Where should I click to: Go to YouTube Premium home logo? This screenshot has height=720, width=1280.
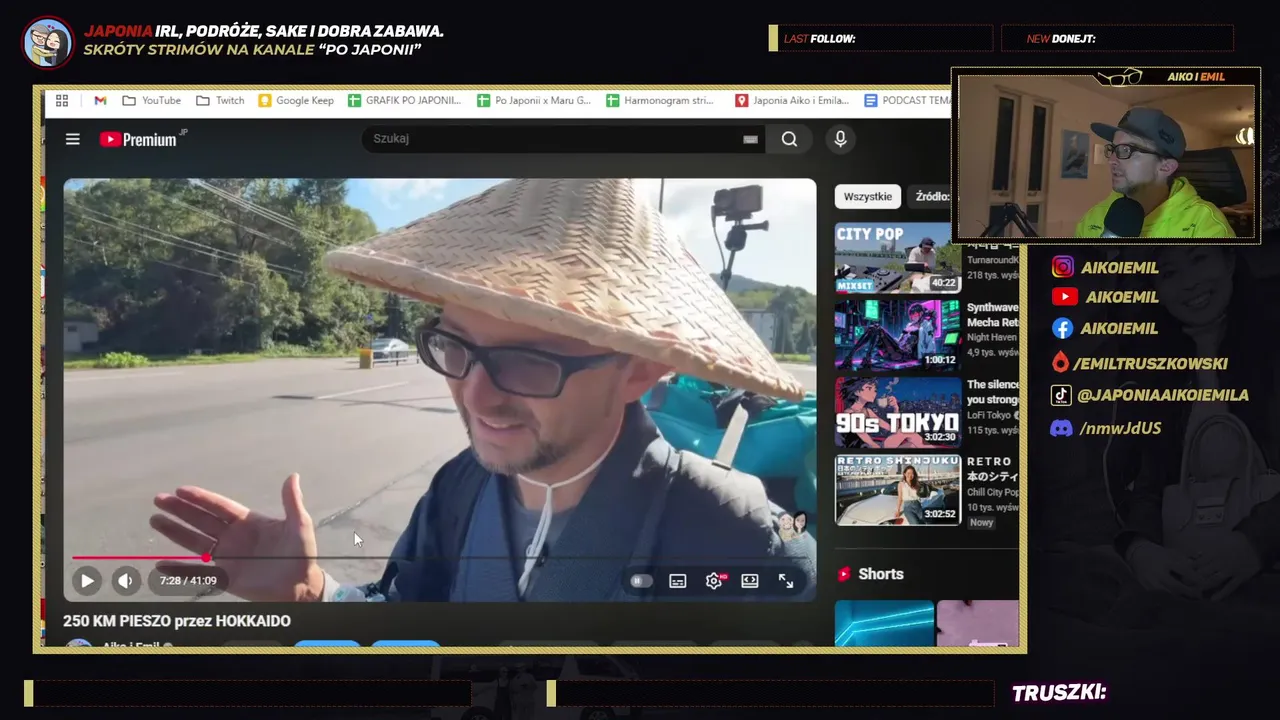point(143,139)
